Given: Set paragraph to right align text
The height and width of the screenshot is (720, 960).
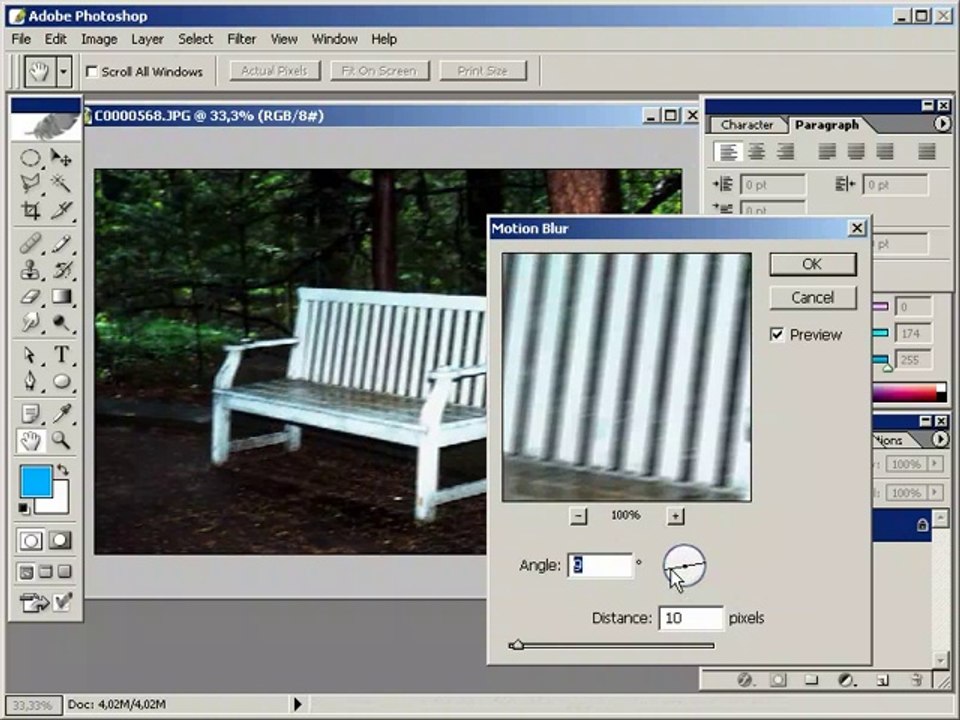Looking at the screenshot, I should (786, 151).
